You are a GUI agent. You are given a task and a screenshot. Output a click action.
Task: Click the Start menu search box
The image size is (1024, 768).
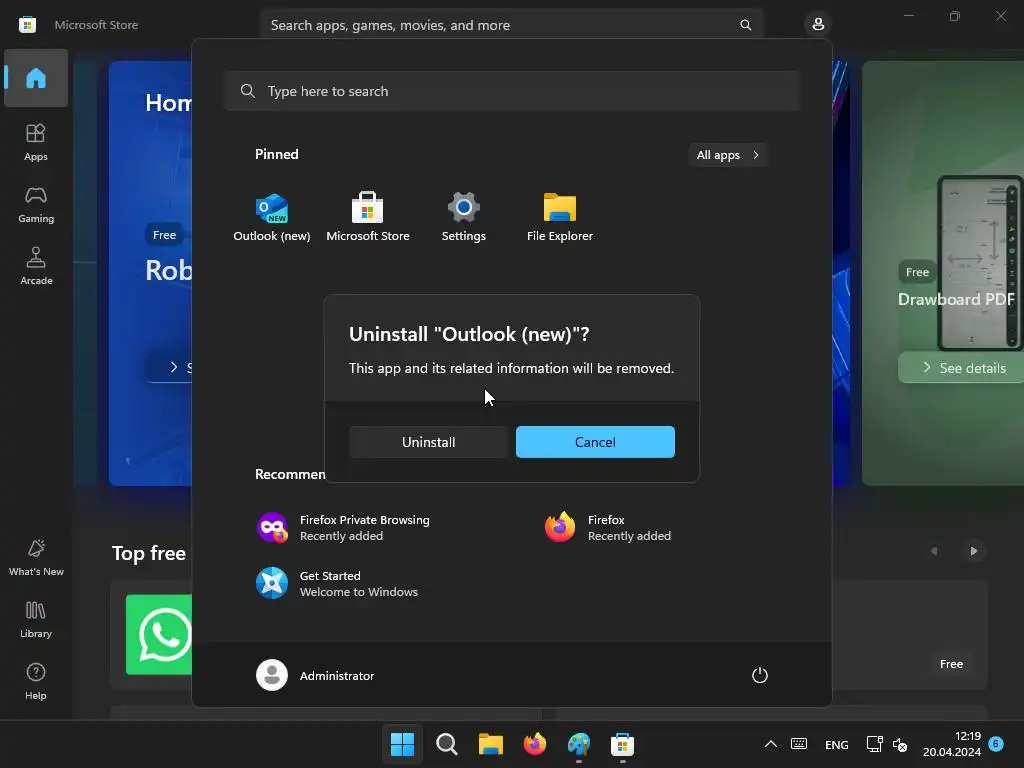point(512,91)
